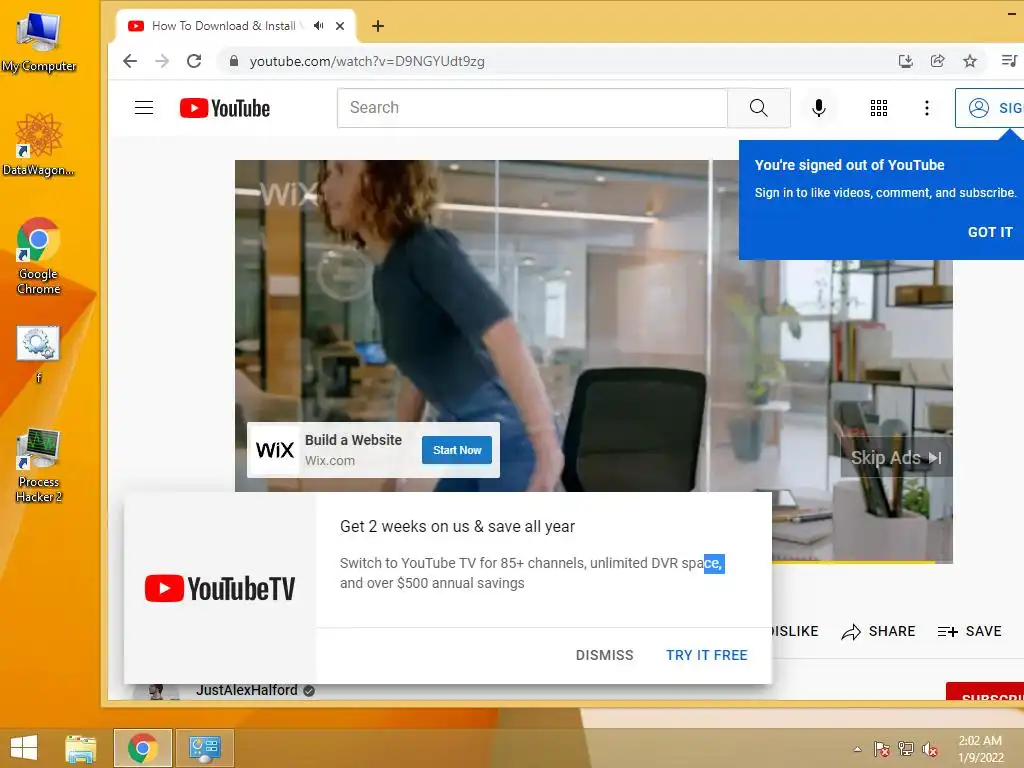Open the Action Center flag tray icon

(881, 749)
